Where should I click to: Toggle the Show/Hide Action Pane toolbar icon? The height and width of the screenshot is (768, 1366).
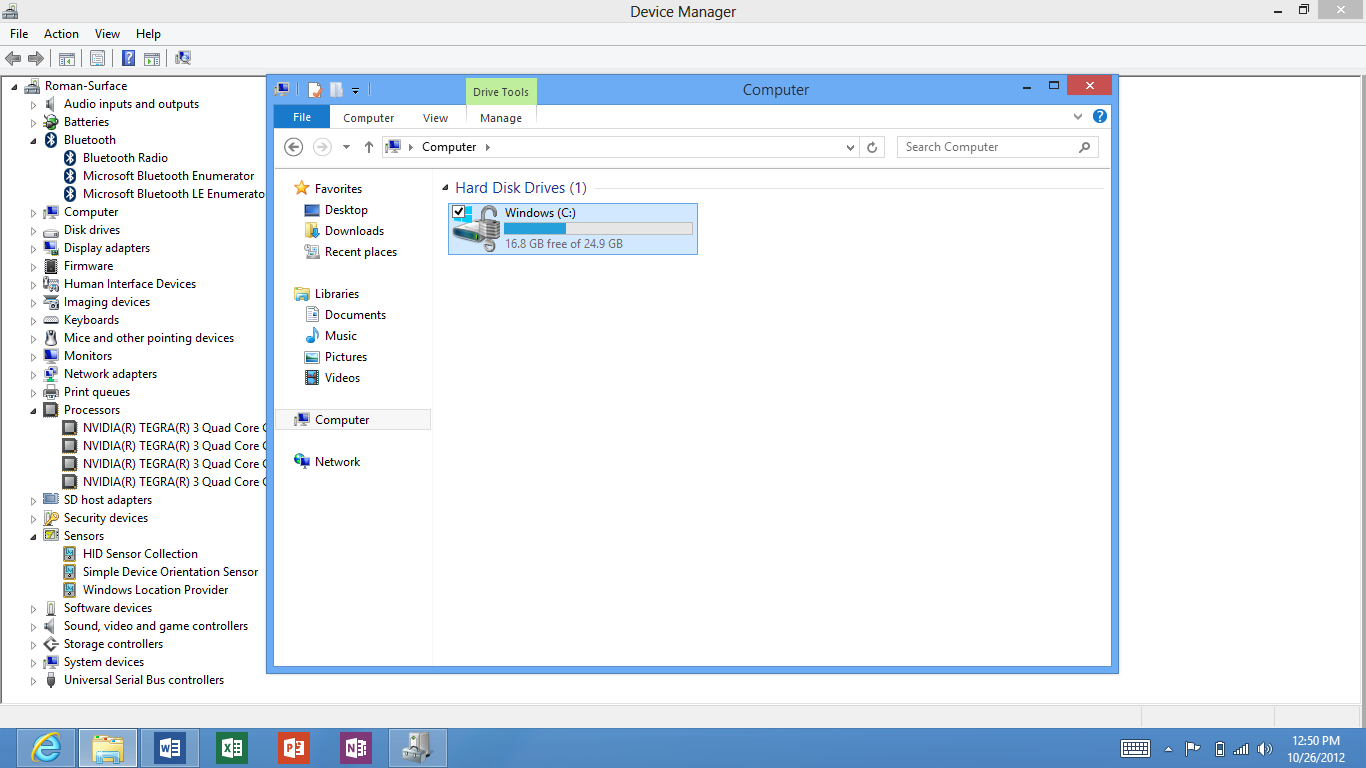pos(152,59)
